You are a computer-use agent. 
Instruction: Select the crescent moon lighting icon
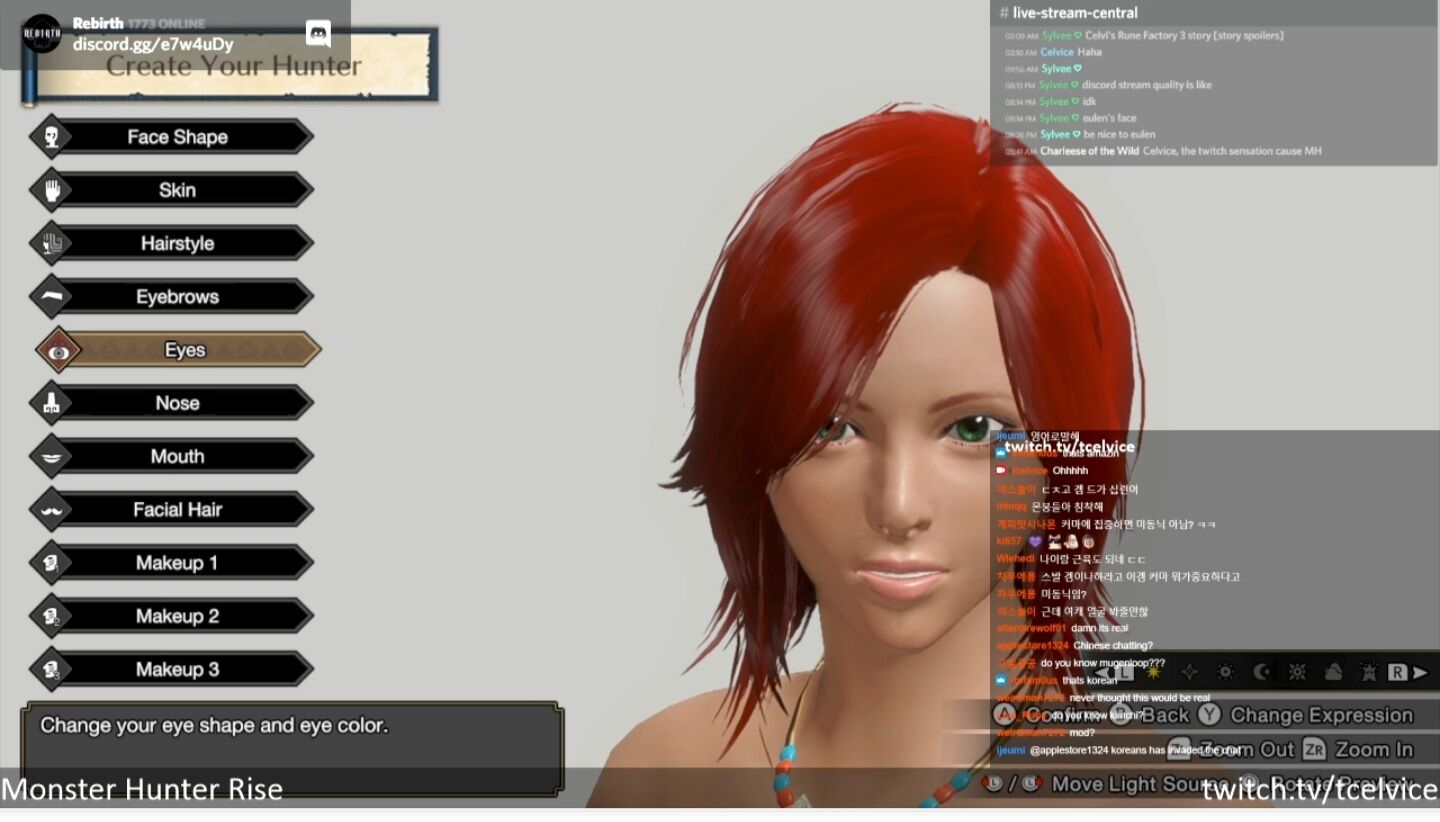pyautogui.click(x=1262, y=672)
